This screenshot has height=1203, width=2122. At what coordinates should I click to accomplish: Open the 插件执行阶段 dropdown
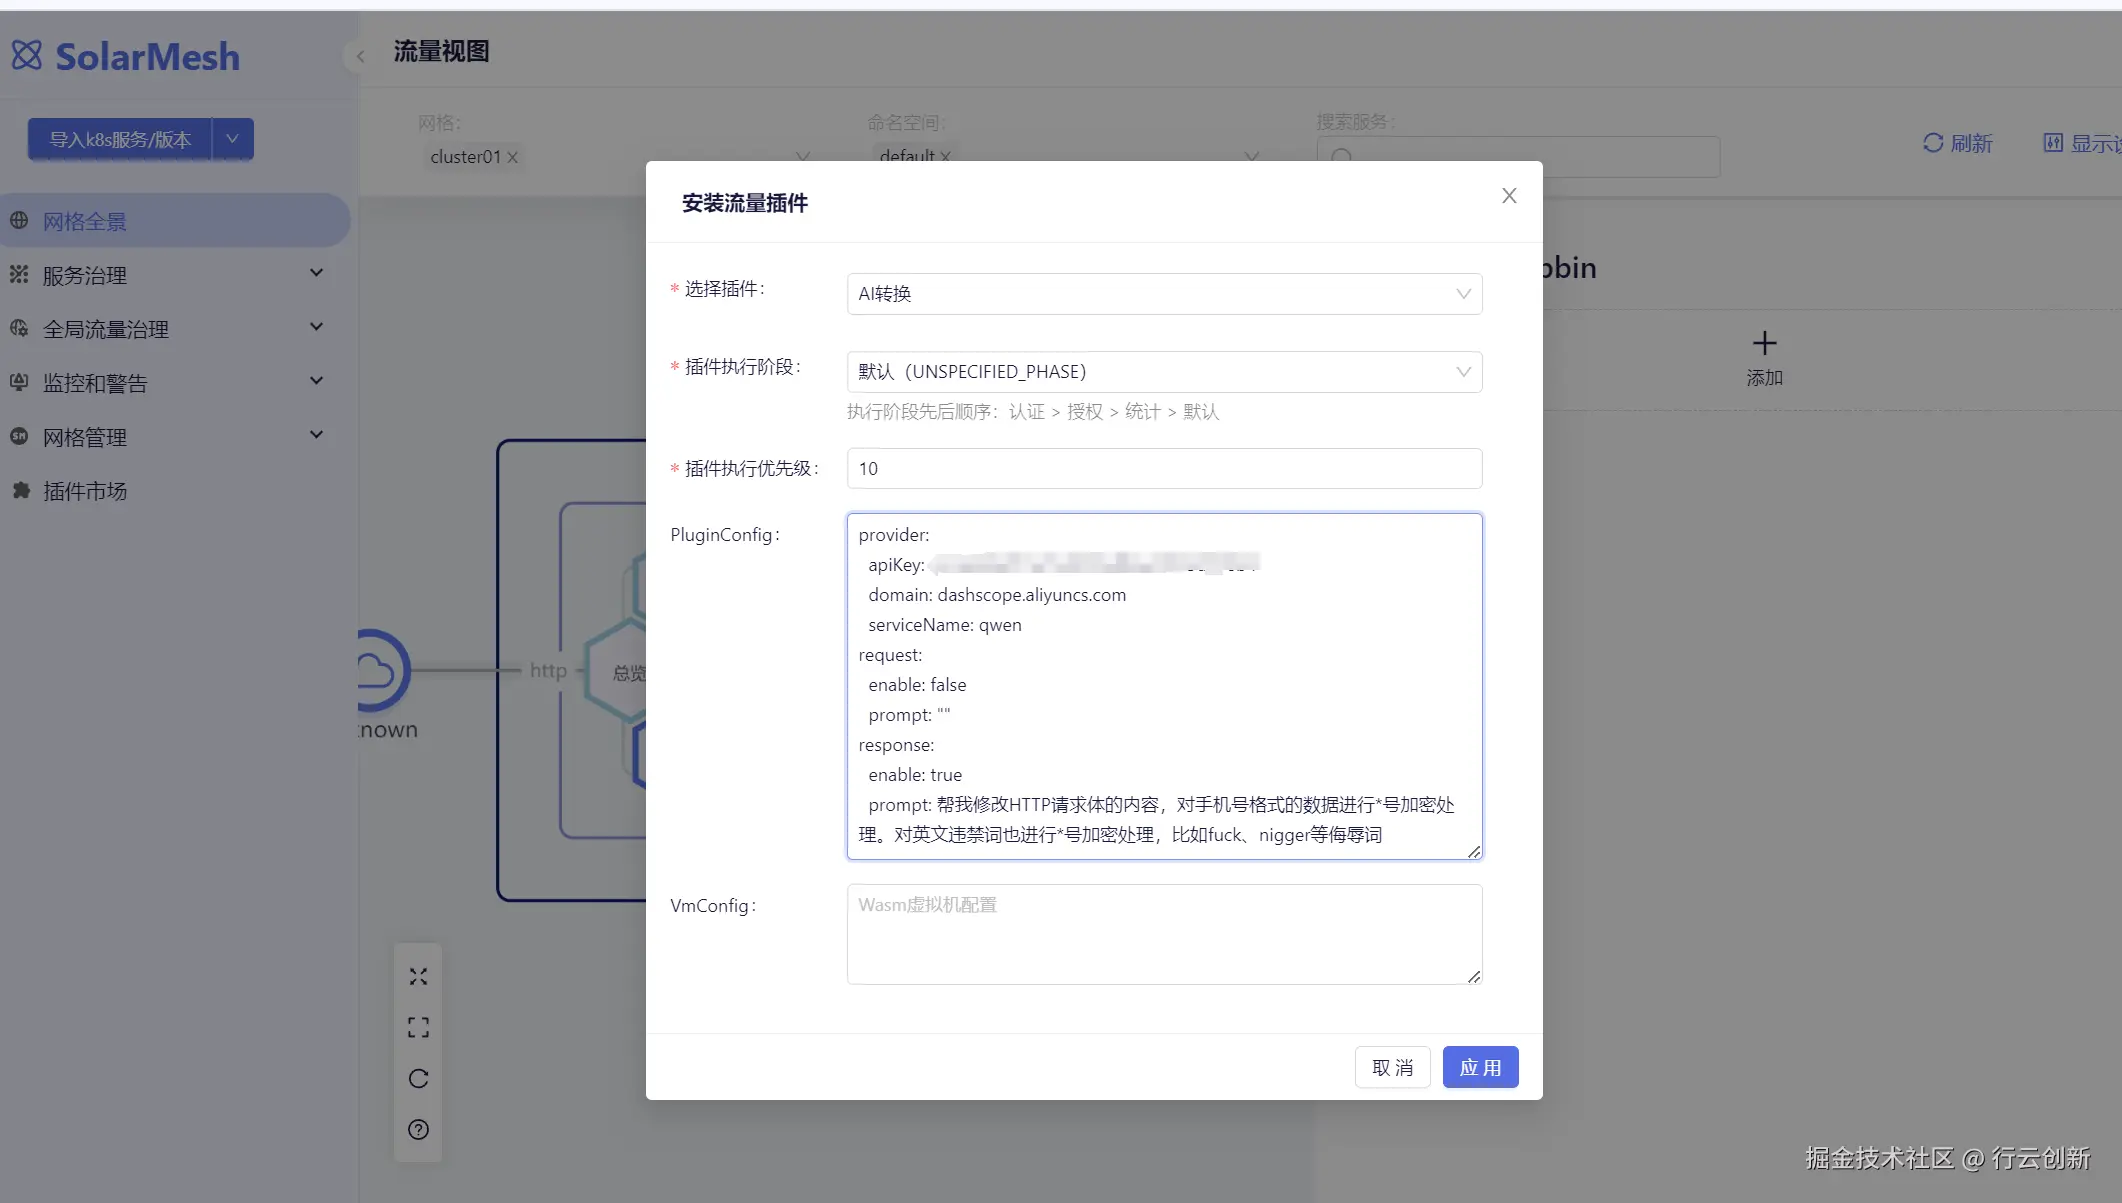coord(1164,372)
